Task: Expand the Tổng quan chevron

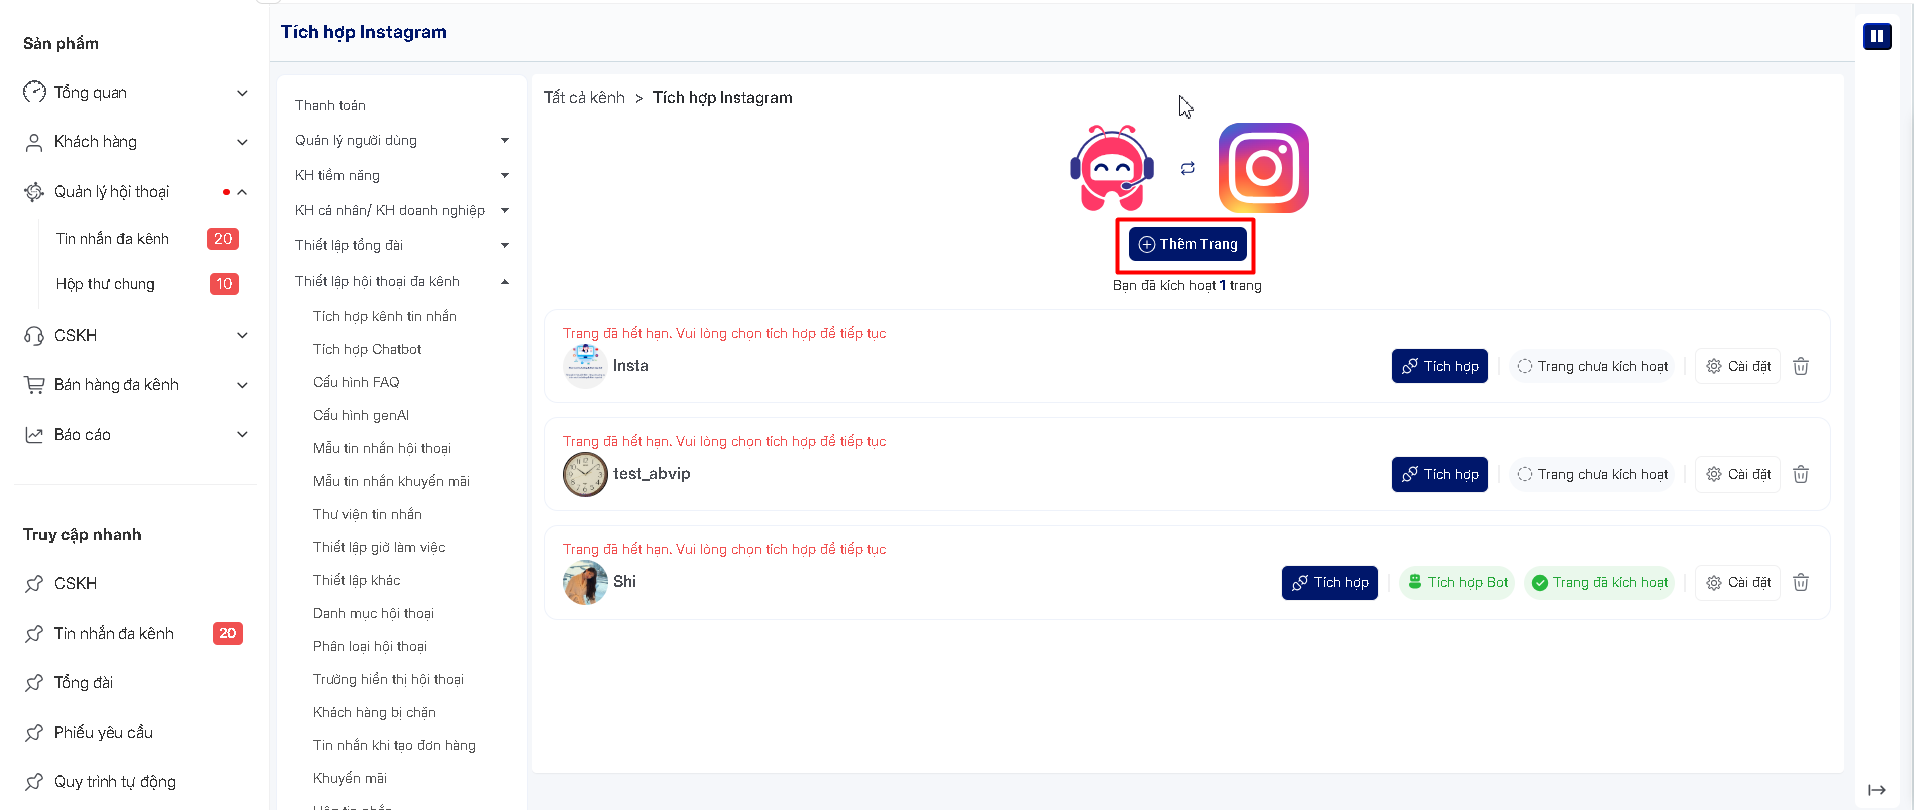Action: pos(242,93)
